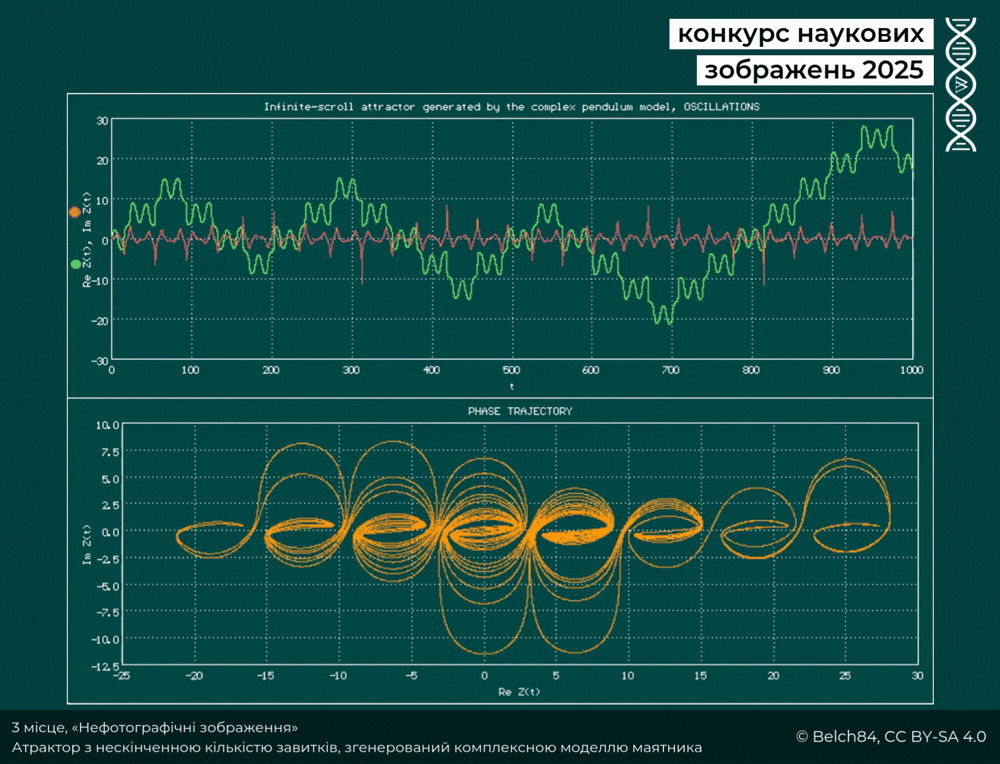Click the "Re Z(t), Im Z(t)" vertical axis label

pyautogui.click(x=87, y=240)
